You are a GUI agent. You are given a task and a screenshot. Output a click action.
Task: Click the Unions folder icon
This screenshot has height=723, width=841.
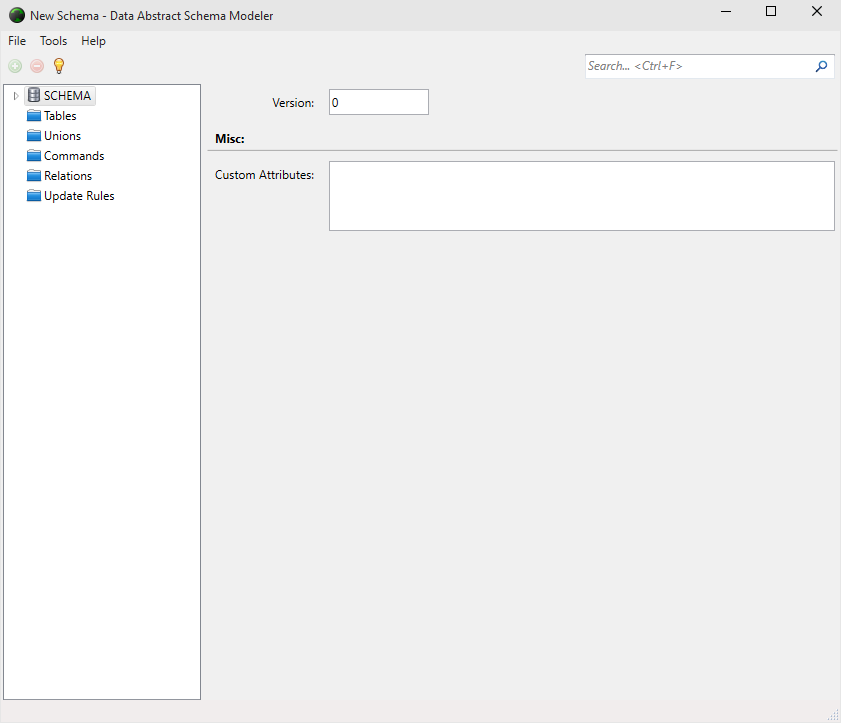(34, 136)
